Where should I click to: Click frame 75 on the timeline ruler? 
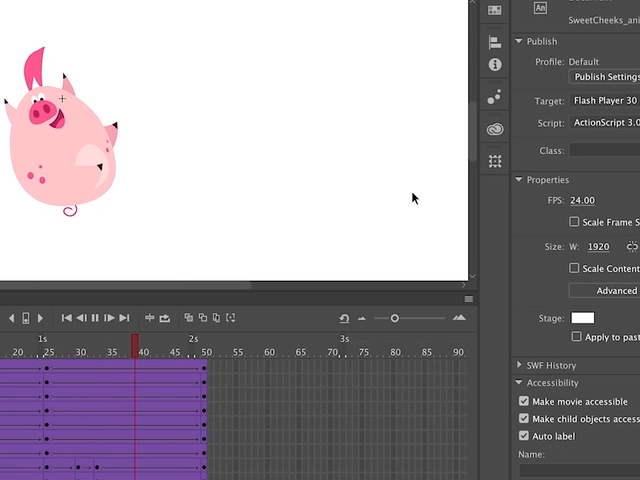(363, 352)
